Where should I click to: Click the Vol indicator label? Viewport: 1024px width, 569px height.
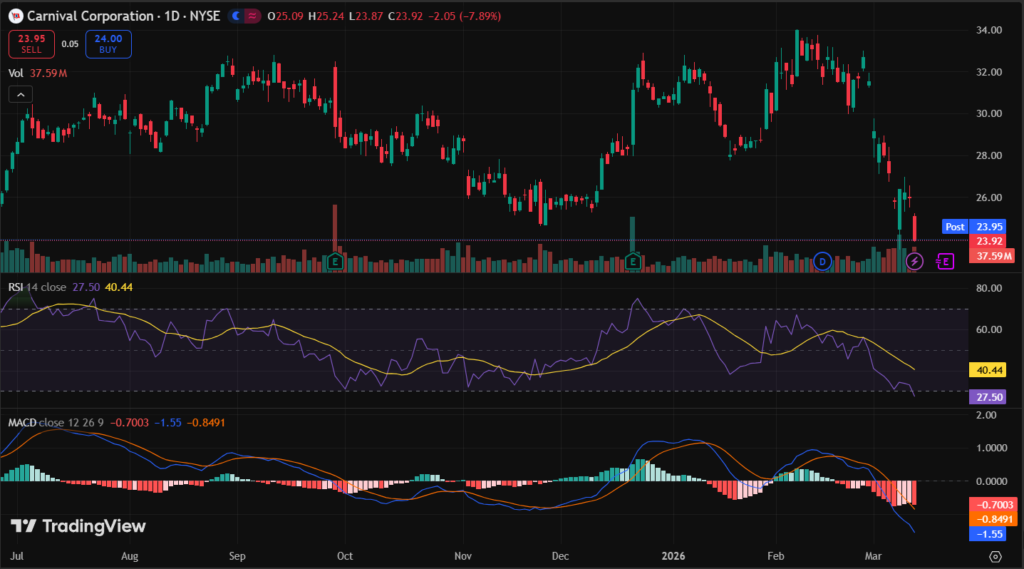(16, 72)
